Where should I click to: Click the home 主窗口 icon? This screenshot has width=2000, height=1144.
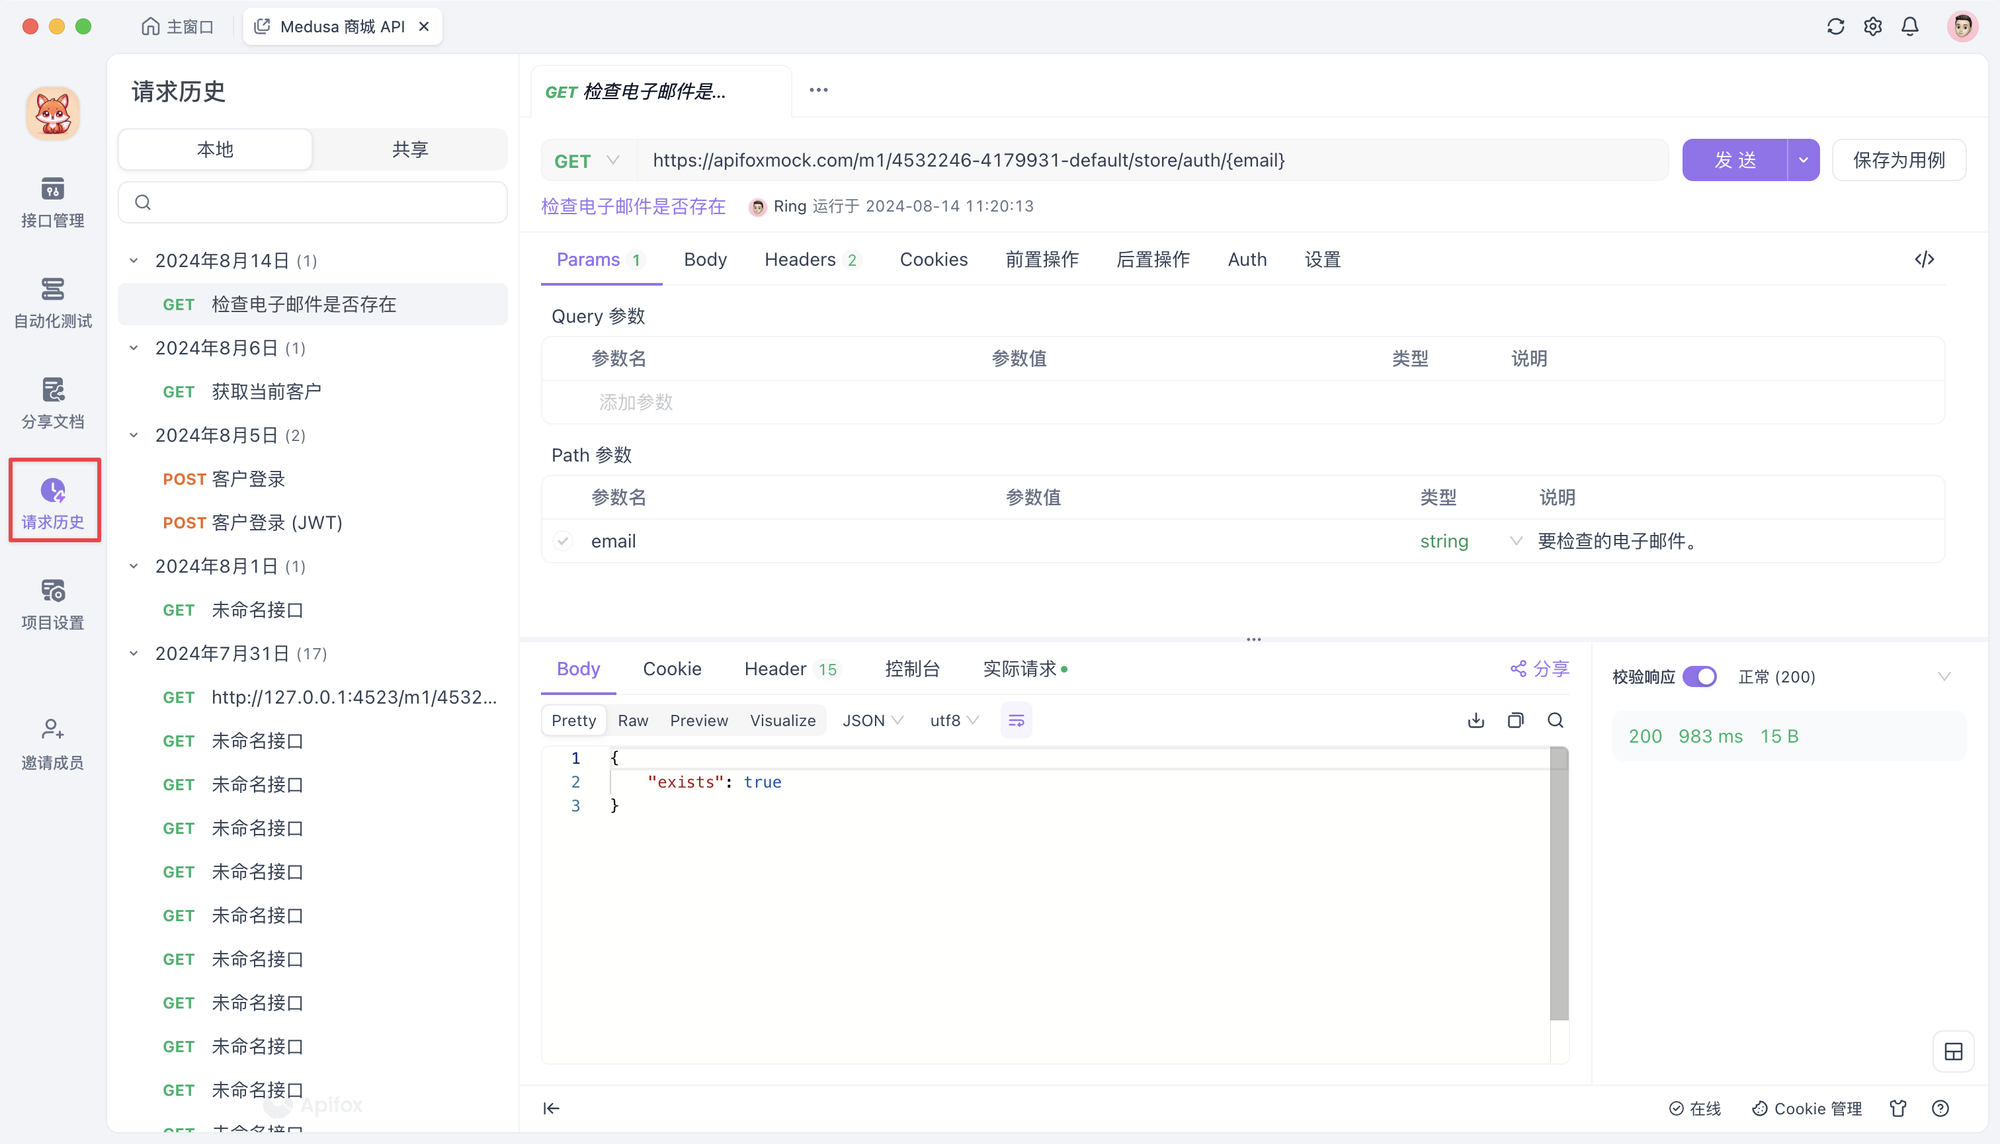(x=178, y=27)
